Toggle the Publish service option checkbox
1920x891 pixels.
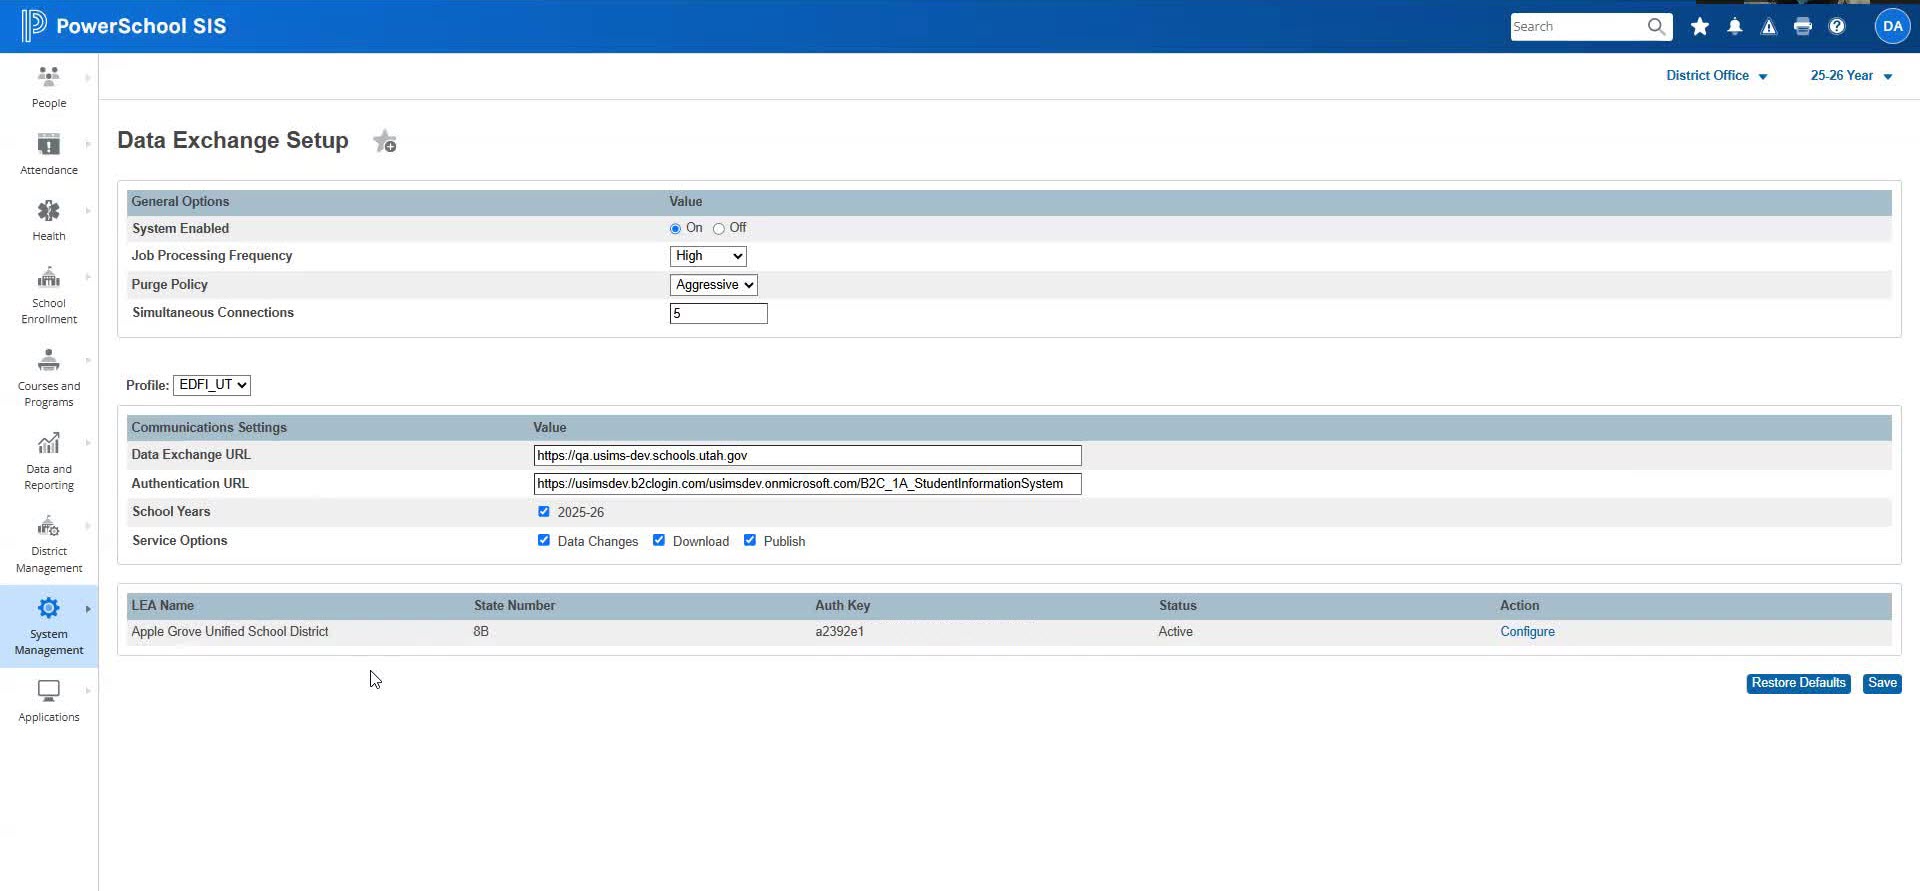(x=750, y=540)
